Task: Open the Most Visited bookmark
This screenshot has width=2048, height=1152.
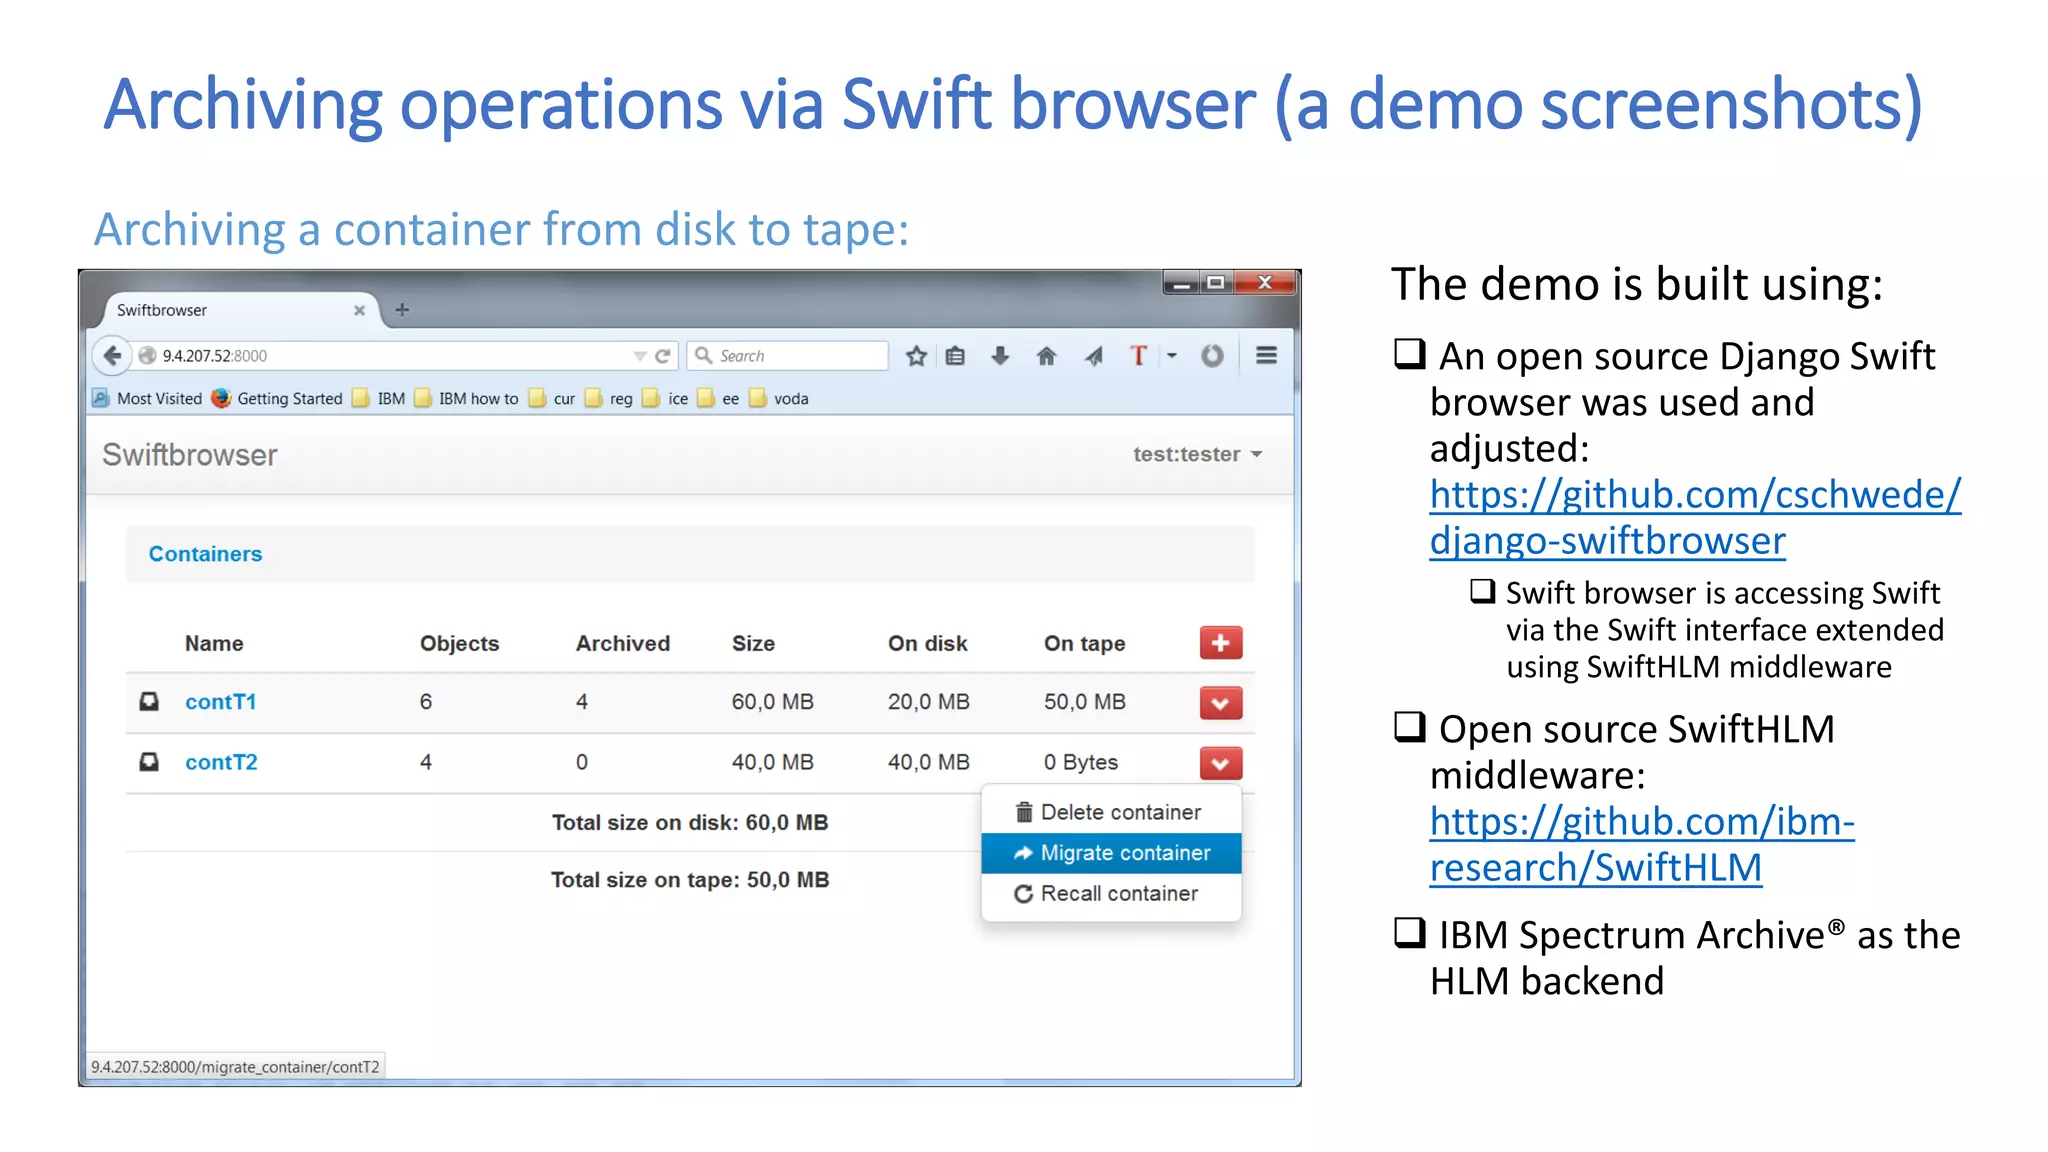Action: [148, 398]
